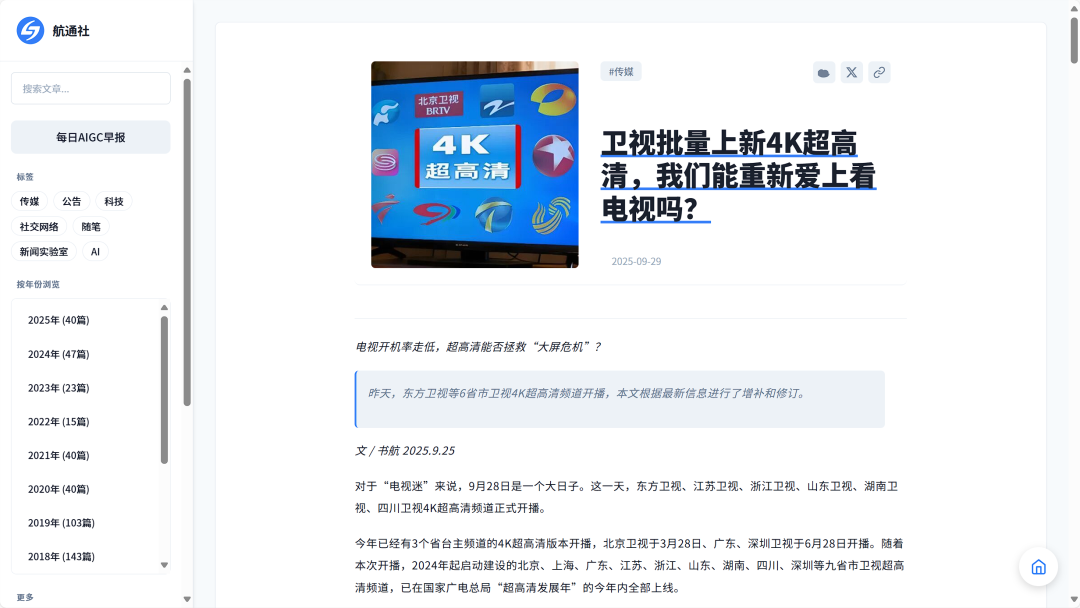Screen dimensions: 1080x608
Task: Click the 航通社 logo icon
Action: (x=30, y=30)
